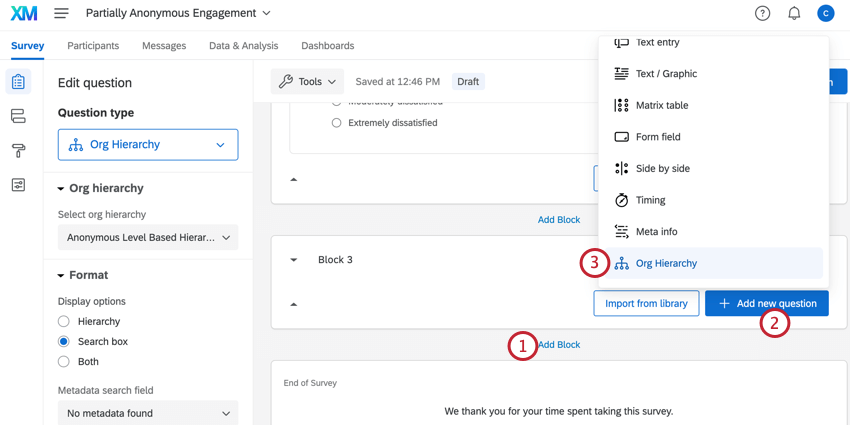Open the Survey options sidebar icon
850x425 pixels.
point(18,185)
